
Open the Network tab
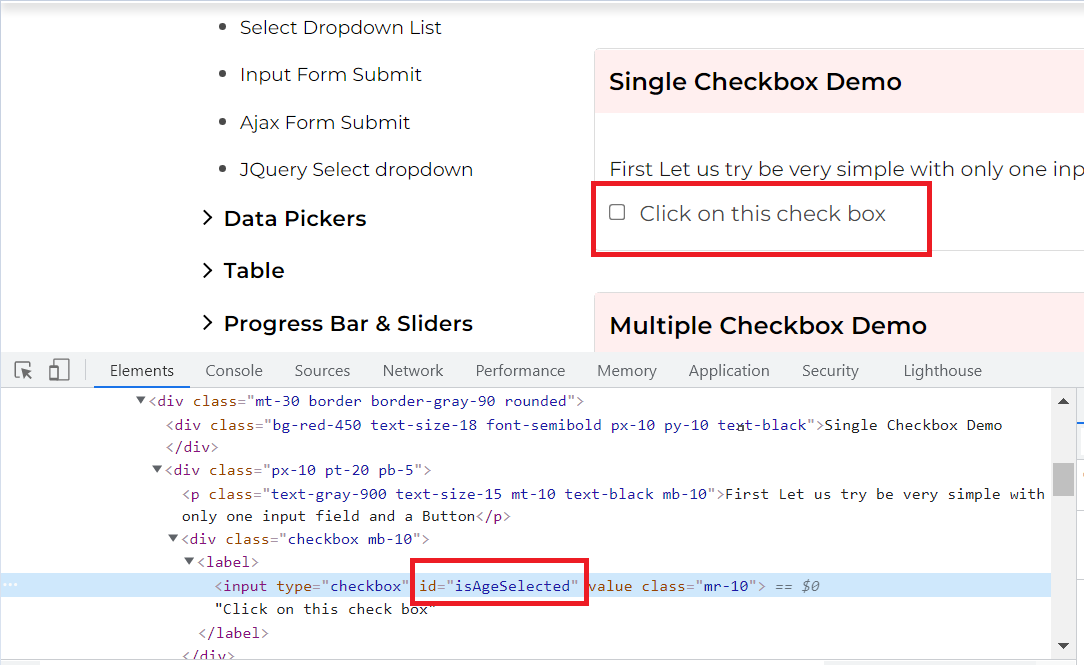(412, 370)
